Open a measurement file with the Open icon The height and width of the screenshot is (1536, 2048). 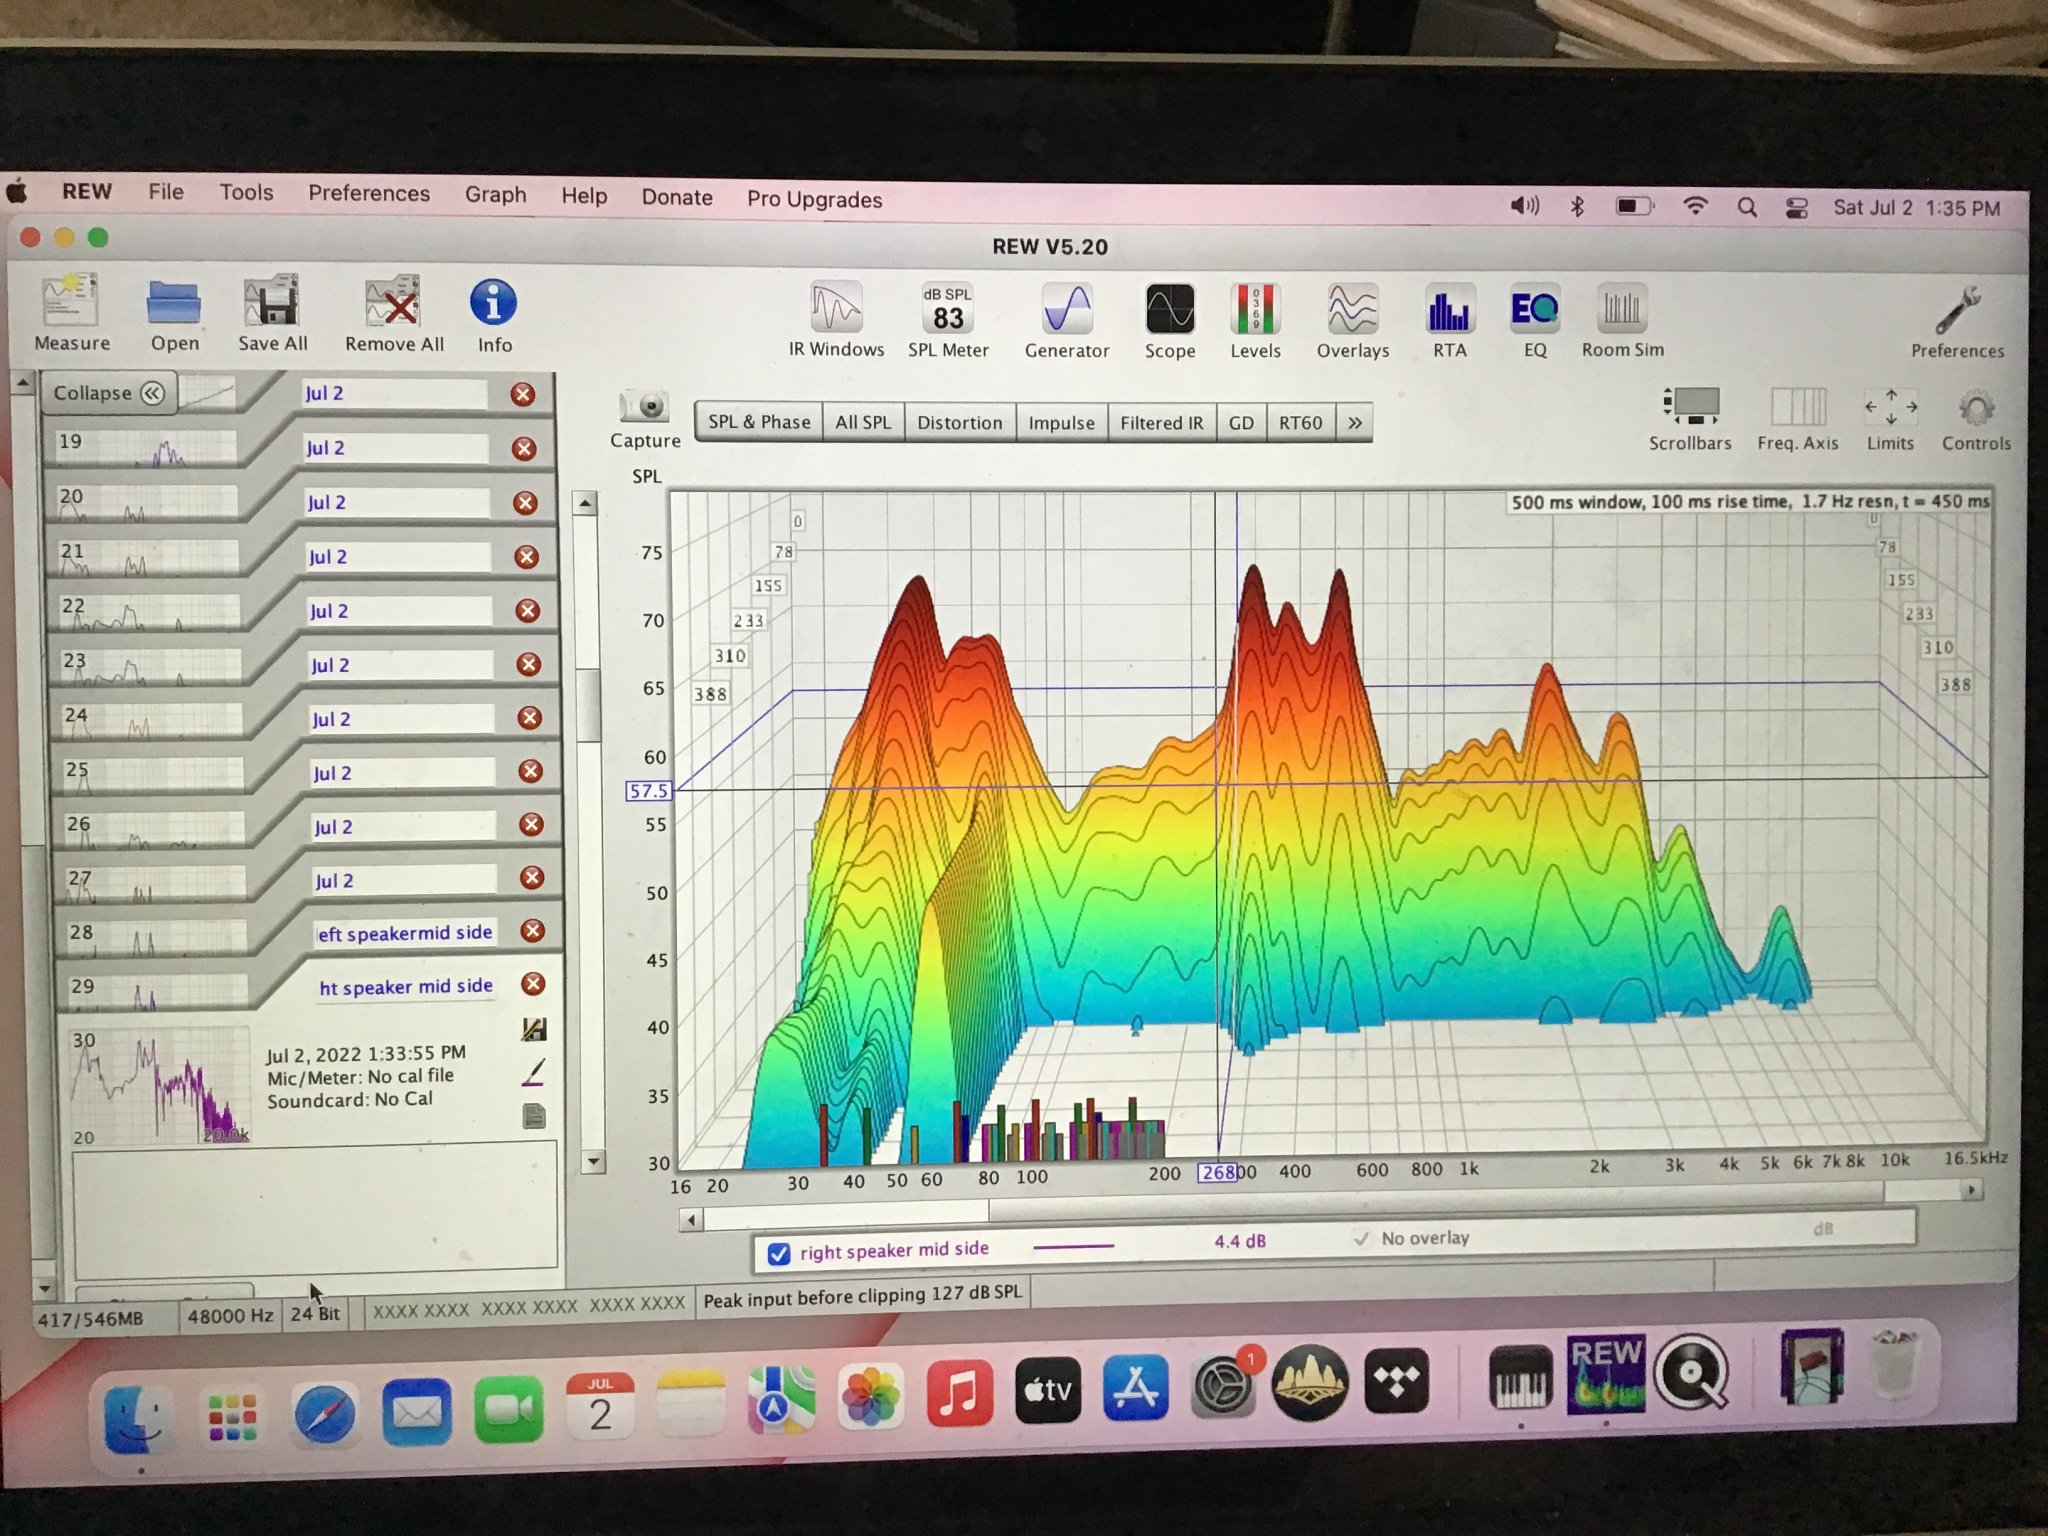pyautogui.click(x=174, y=314)
